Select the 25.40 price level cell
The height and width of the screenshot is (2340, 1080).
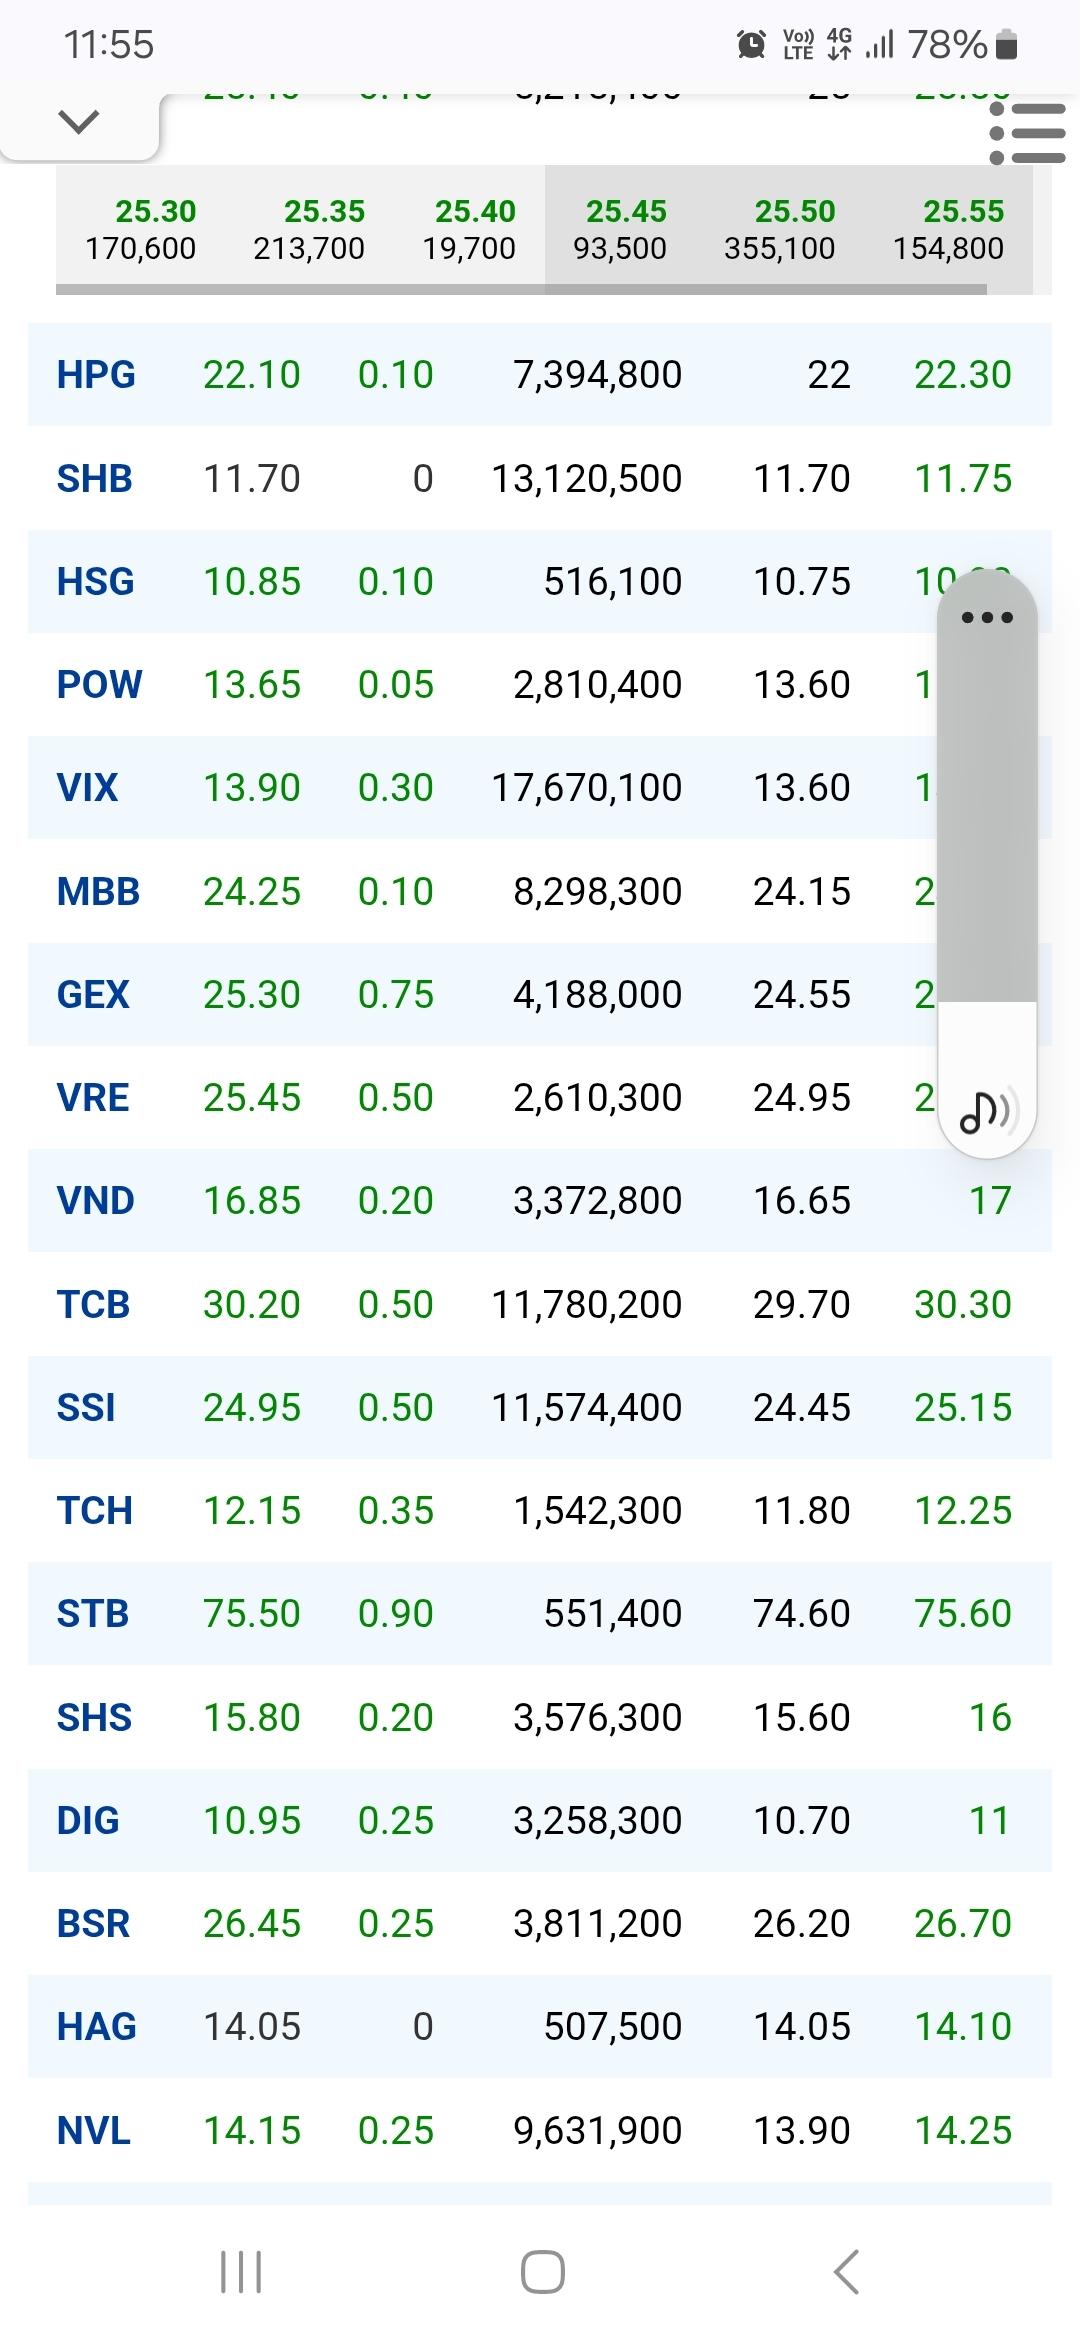(x=469, y=229)
